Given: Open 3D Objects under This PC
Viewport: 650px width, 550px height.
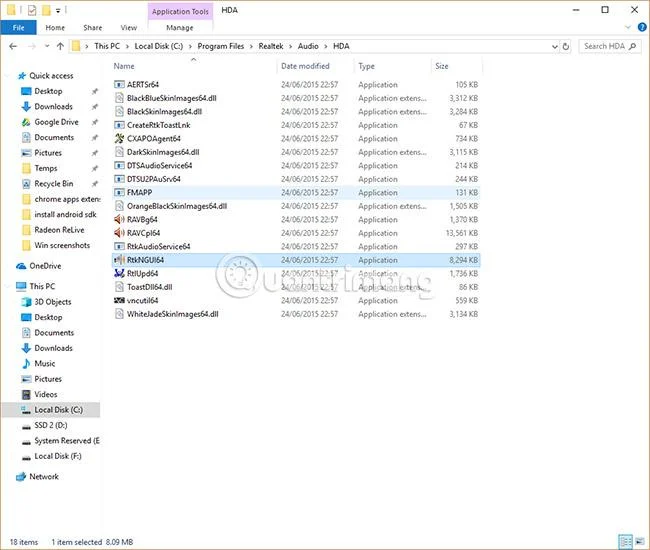Looking at the screenshot, I should [x=52, y=302].
